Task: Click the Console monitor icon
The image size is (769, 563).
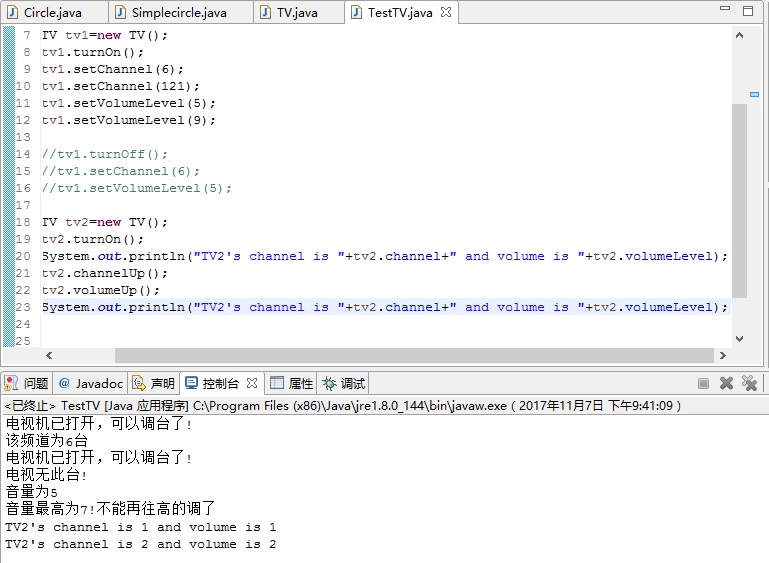Action: tap(191, 383)
